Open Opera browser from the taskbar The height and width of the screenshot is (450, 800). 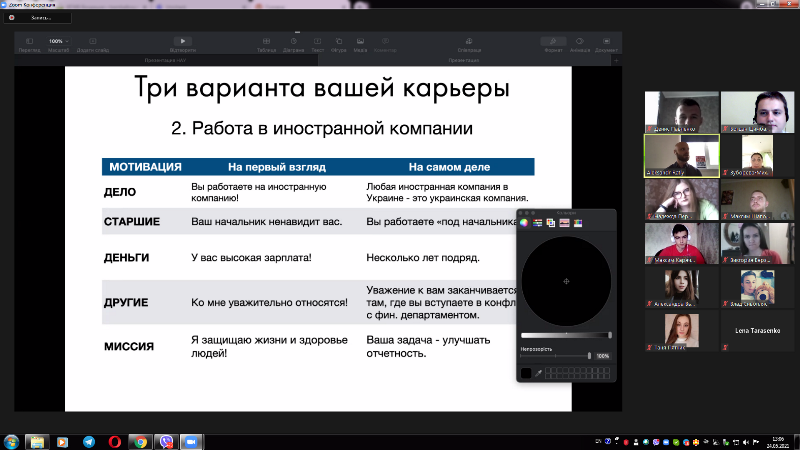[x=114, y=442]
